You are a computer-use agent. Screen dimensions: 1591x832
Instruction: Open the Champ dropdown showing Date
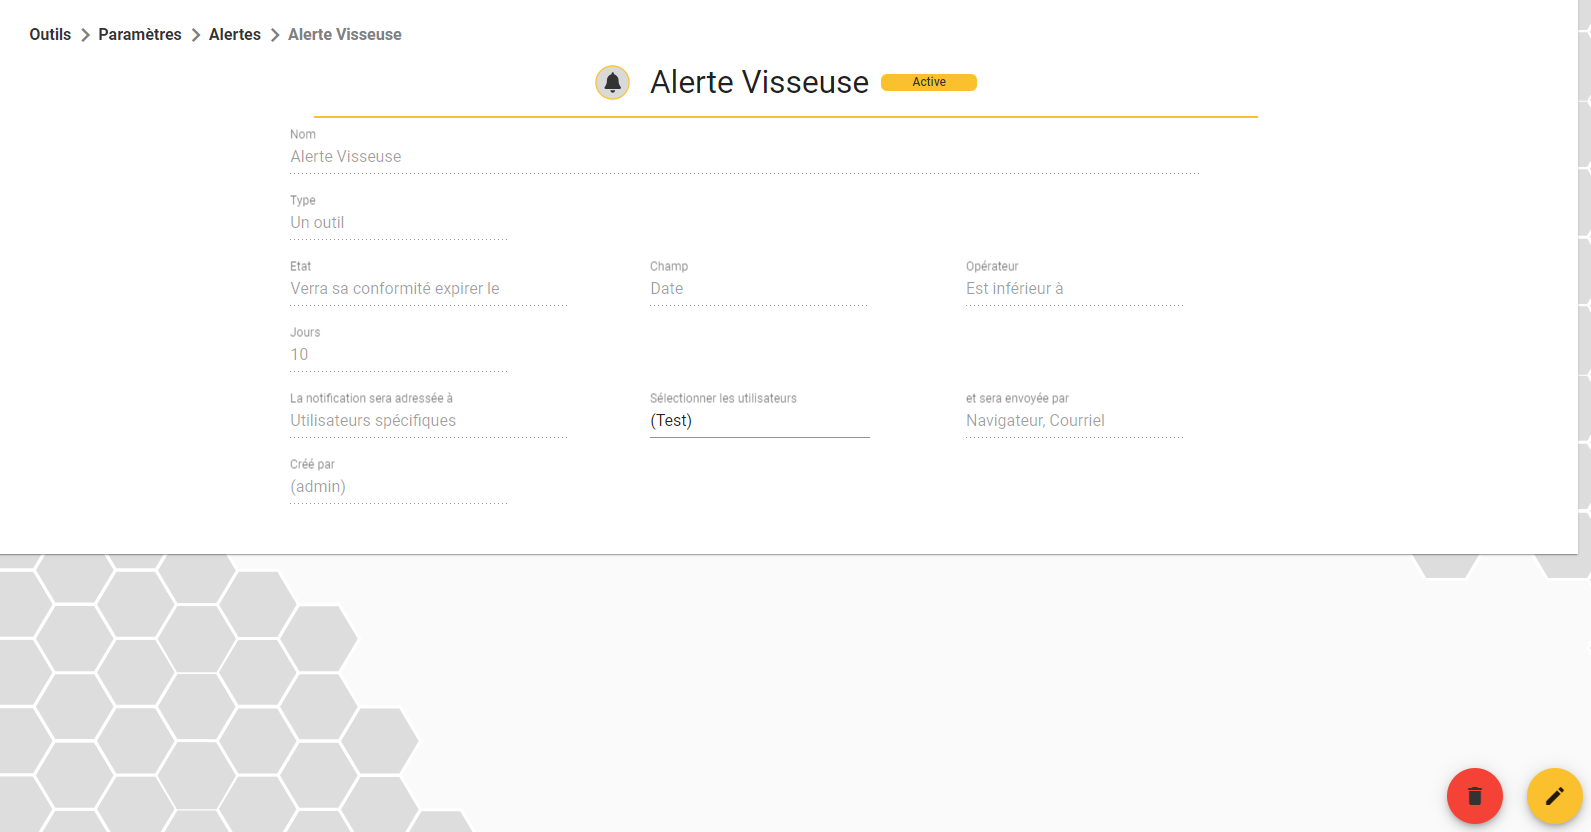[x=759, y=289]
